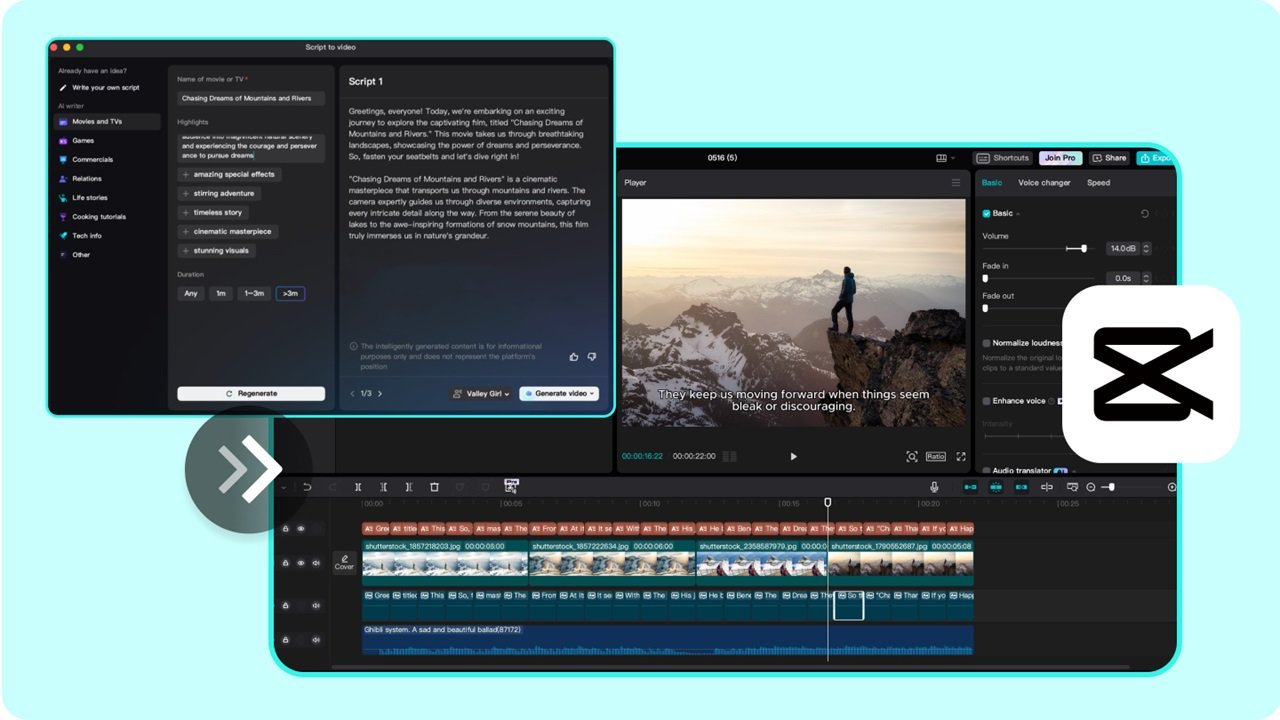Switch to the Voice changer tab
The width and height of the screenshot is (1280, 720).
1043,182
